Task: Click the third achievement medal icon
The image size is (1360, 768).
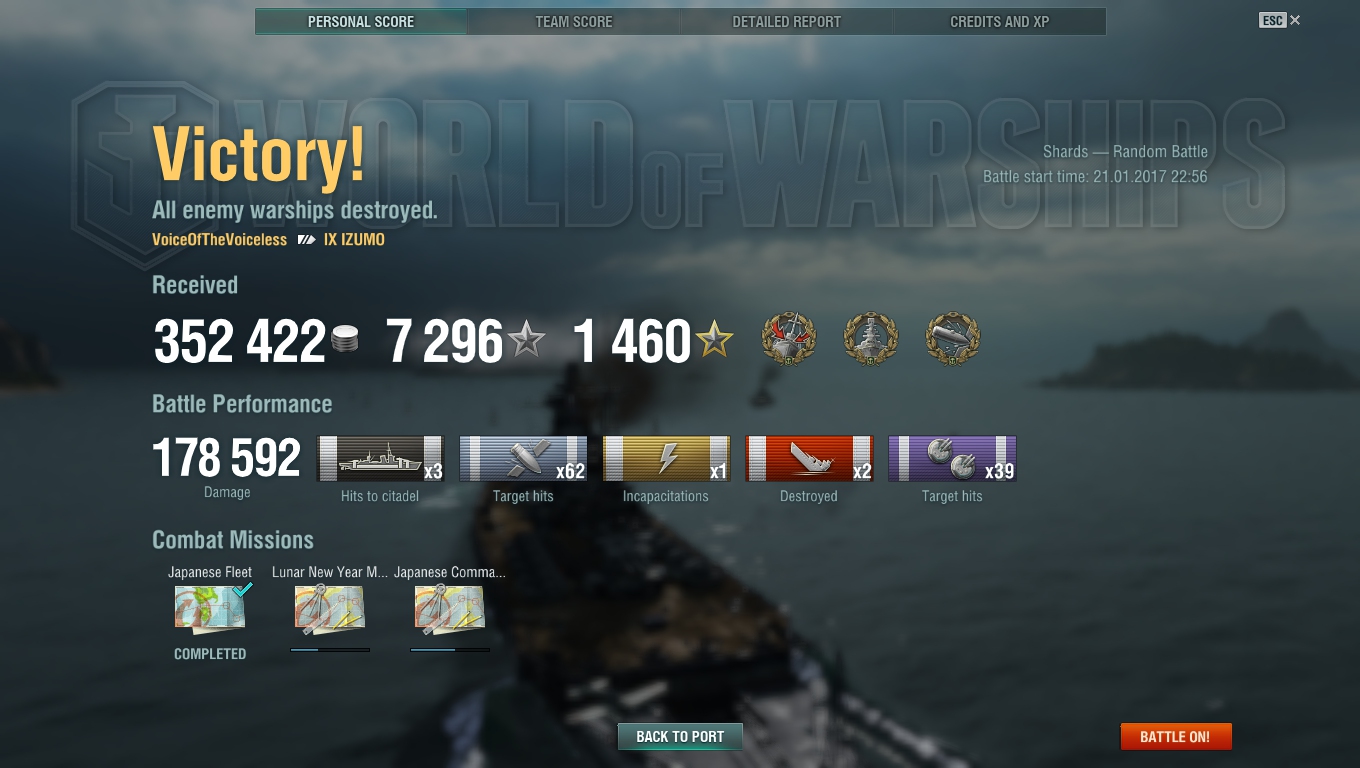Action: pyautogui.click(x=953, y=338)
